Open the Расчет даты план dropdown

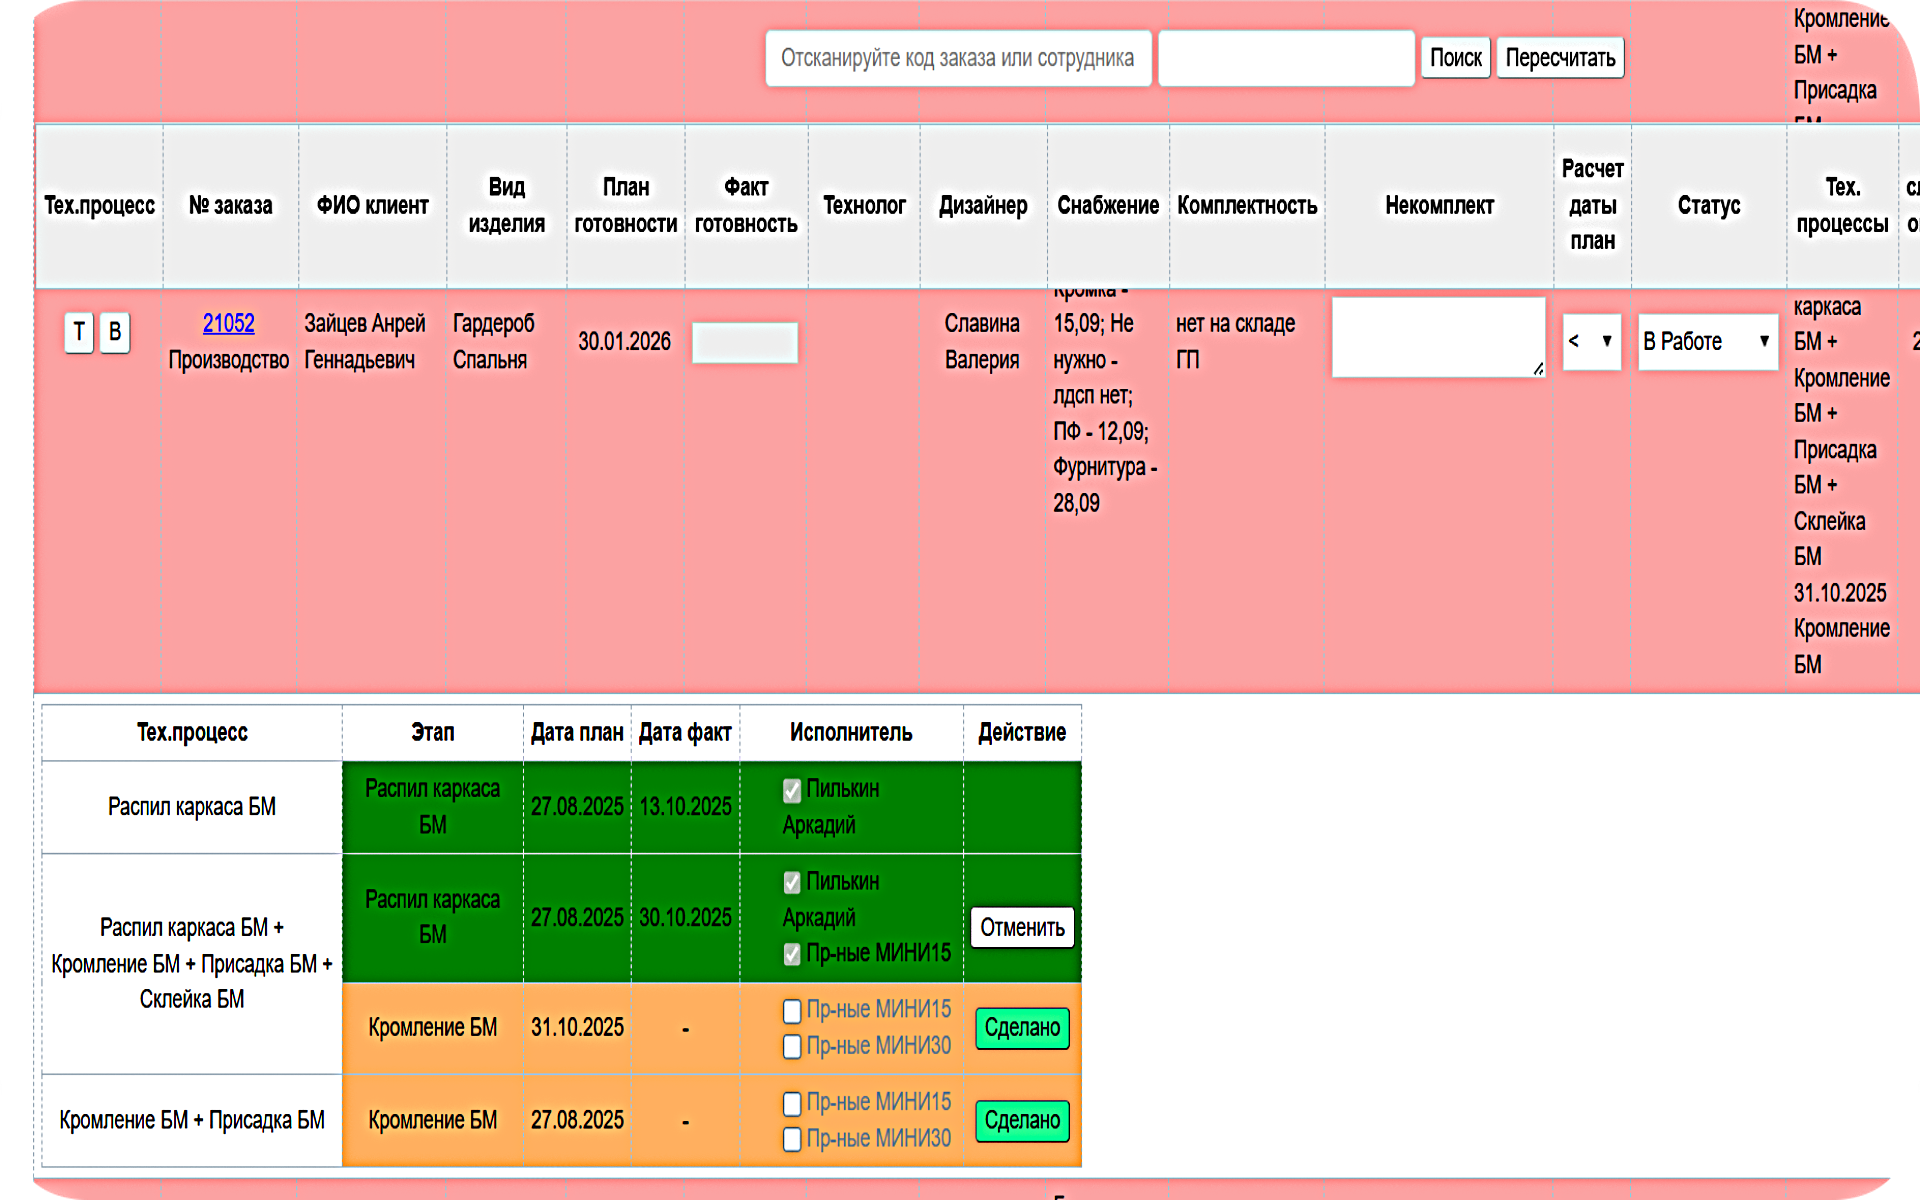point(1591,342)
